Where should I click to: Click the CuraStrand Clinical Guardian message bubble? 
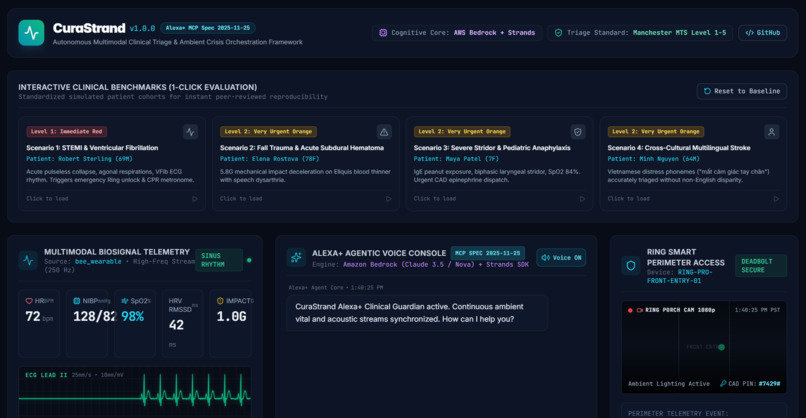(x=417, y=313)
